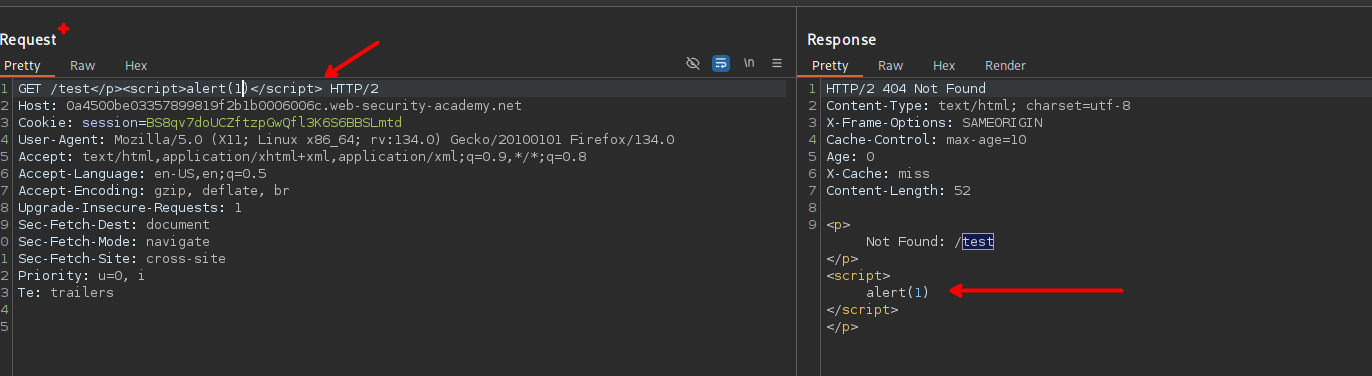Screen dimensions: 1372x376
Task: Open the Response Hex tab
Action: [944, 65]
